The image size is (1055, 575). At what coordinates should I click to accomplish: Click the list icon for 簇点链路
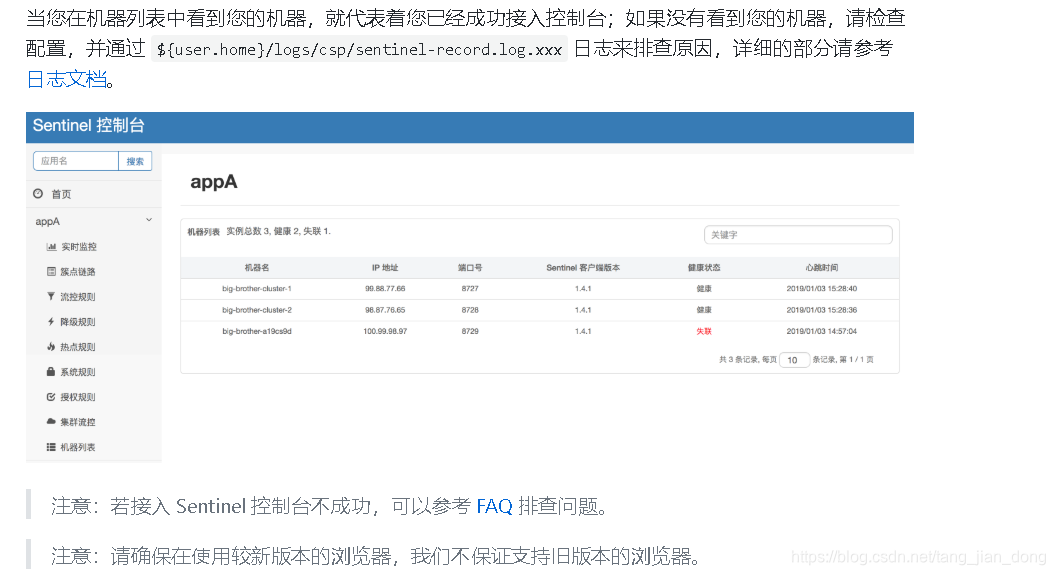pos(51,272)
